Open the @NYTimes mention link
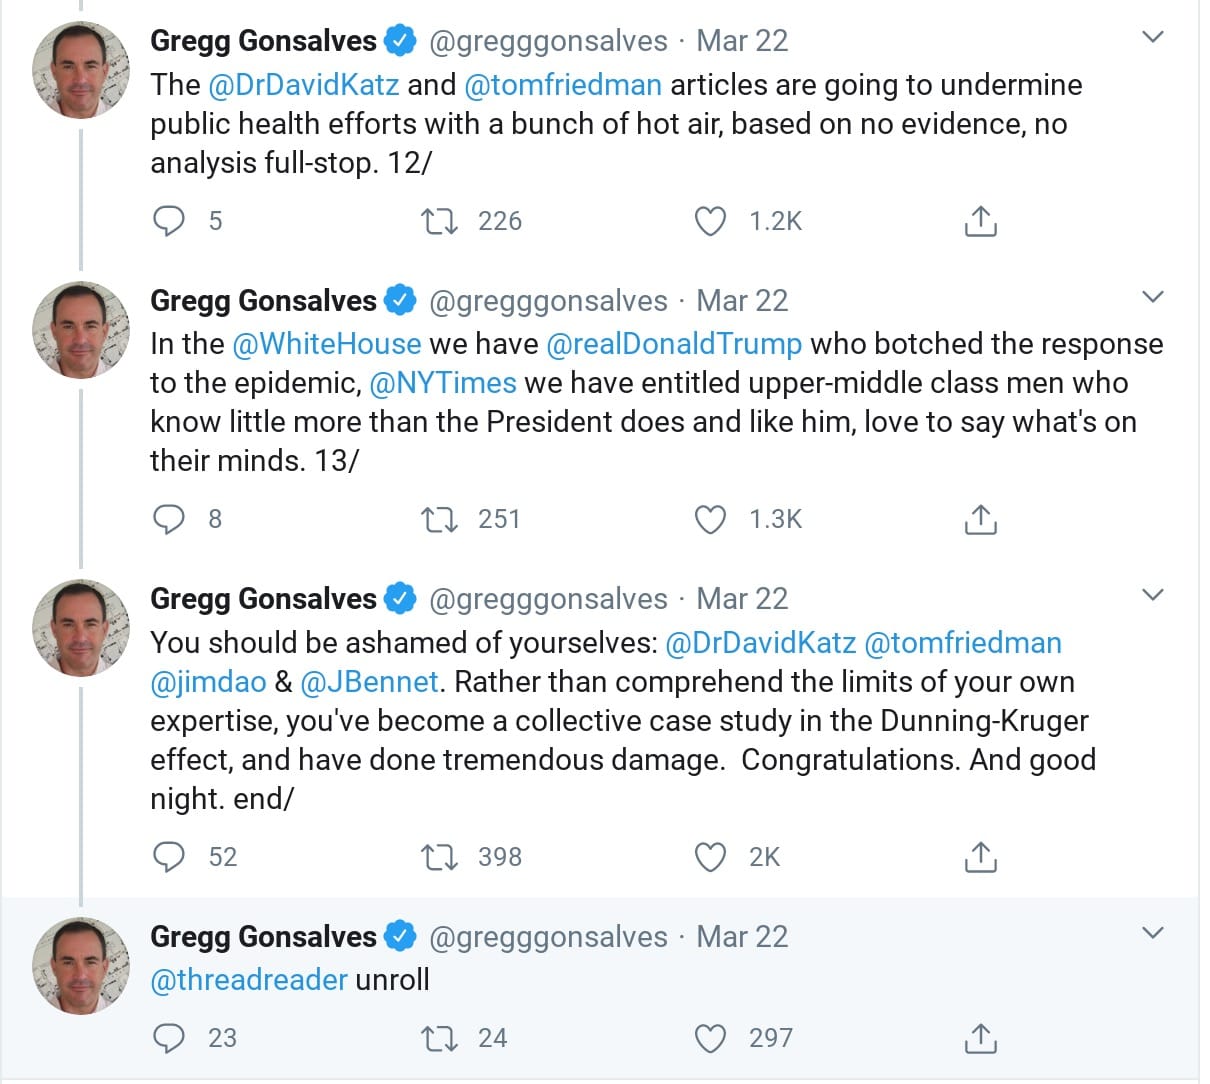 pos(443,383)
